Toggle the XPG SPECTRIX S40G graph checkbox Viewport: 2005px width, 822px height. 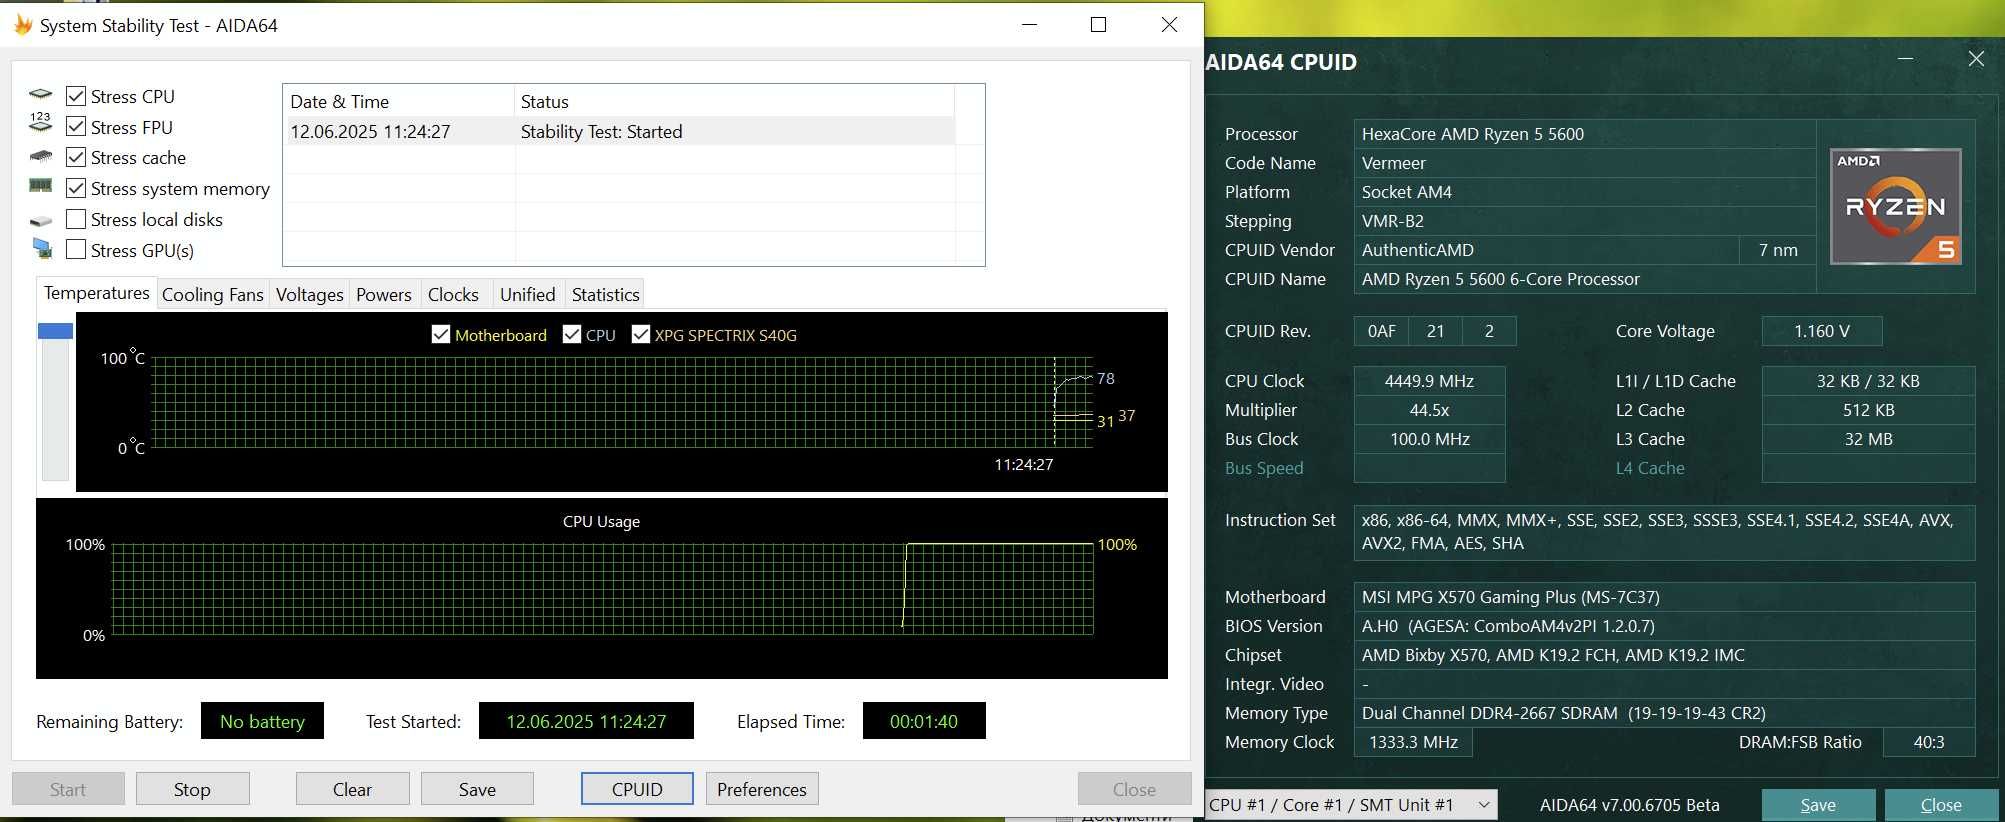(x=641, y=334)
